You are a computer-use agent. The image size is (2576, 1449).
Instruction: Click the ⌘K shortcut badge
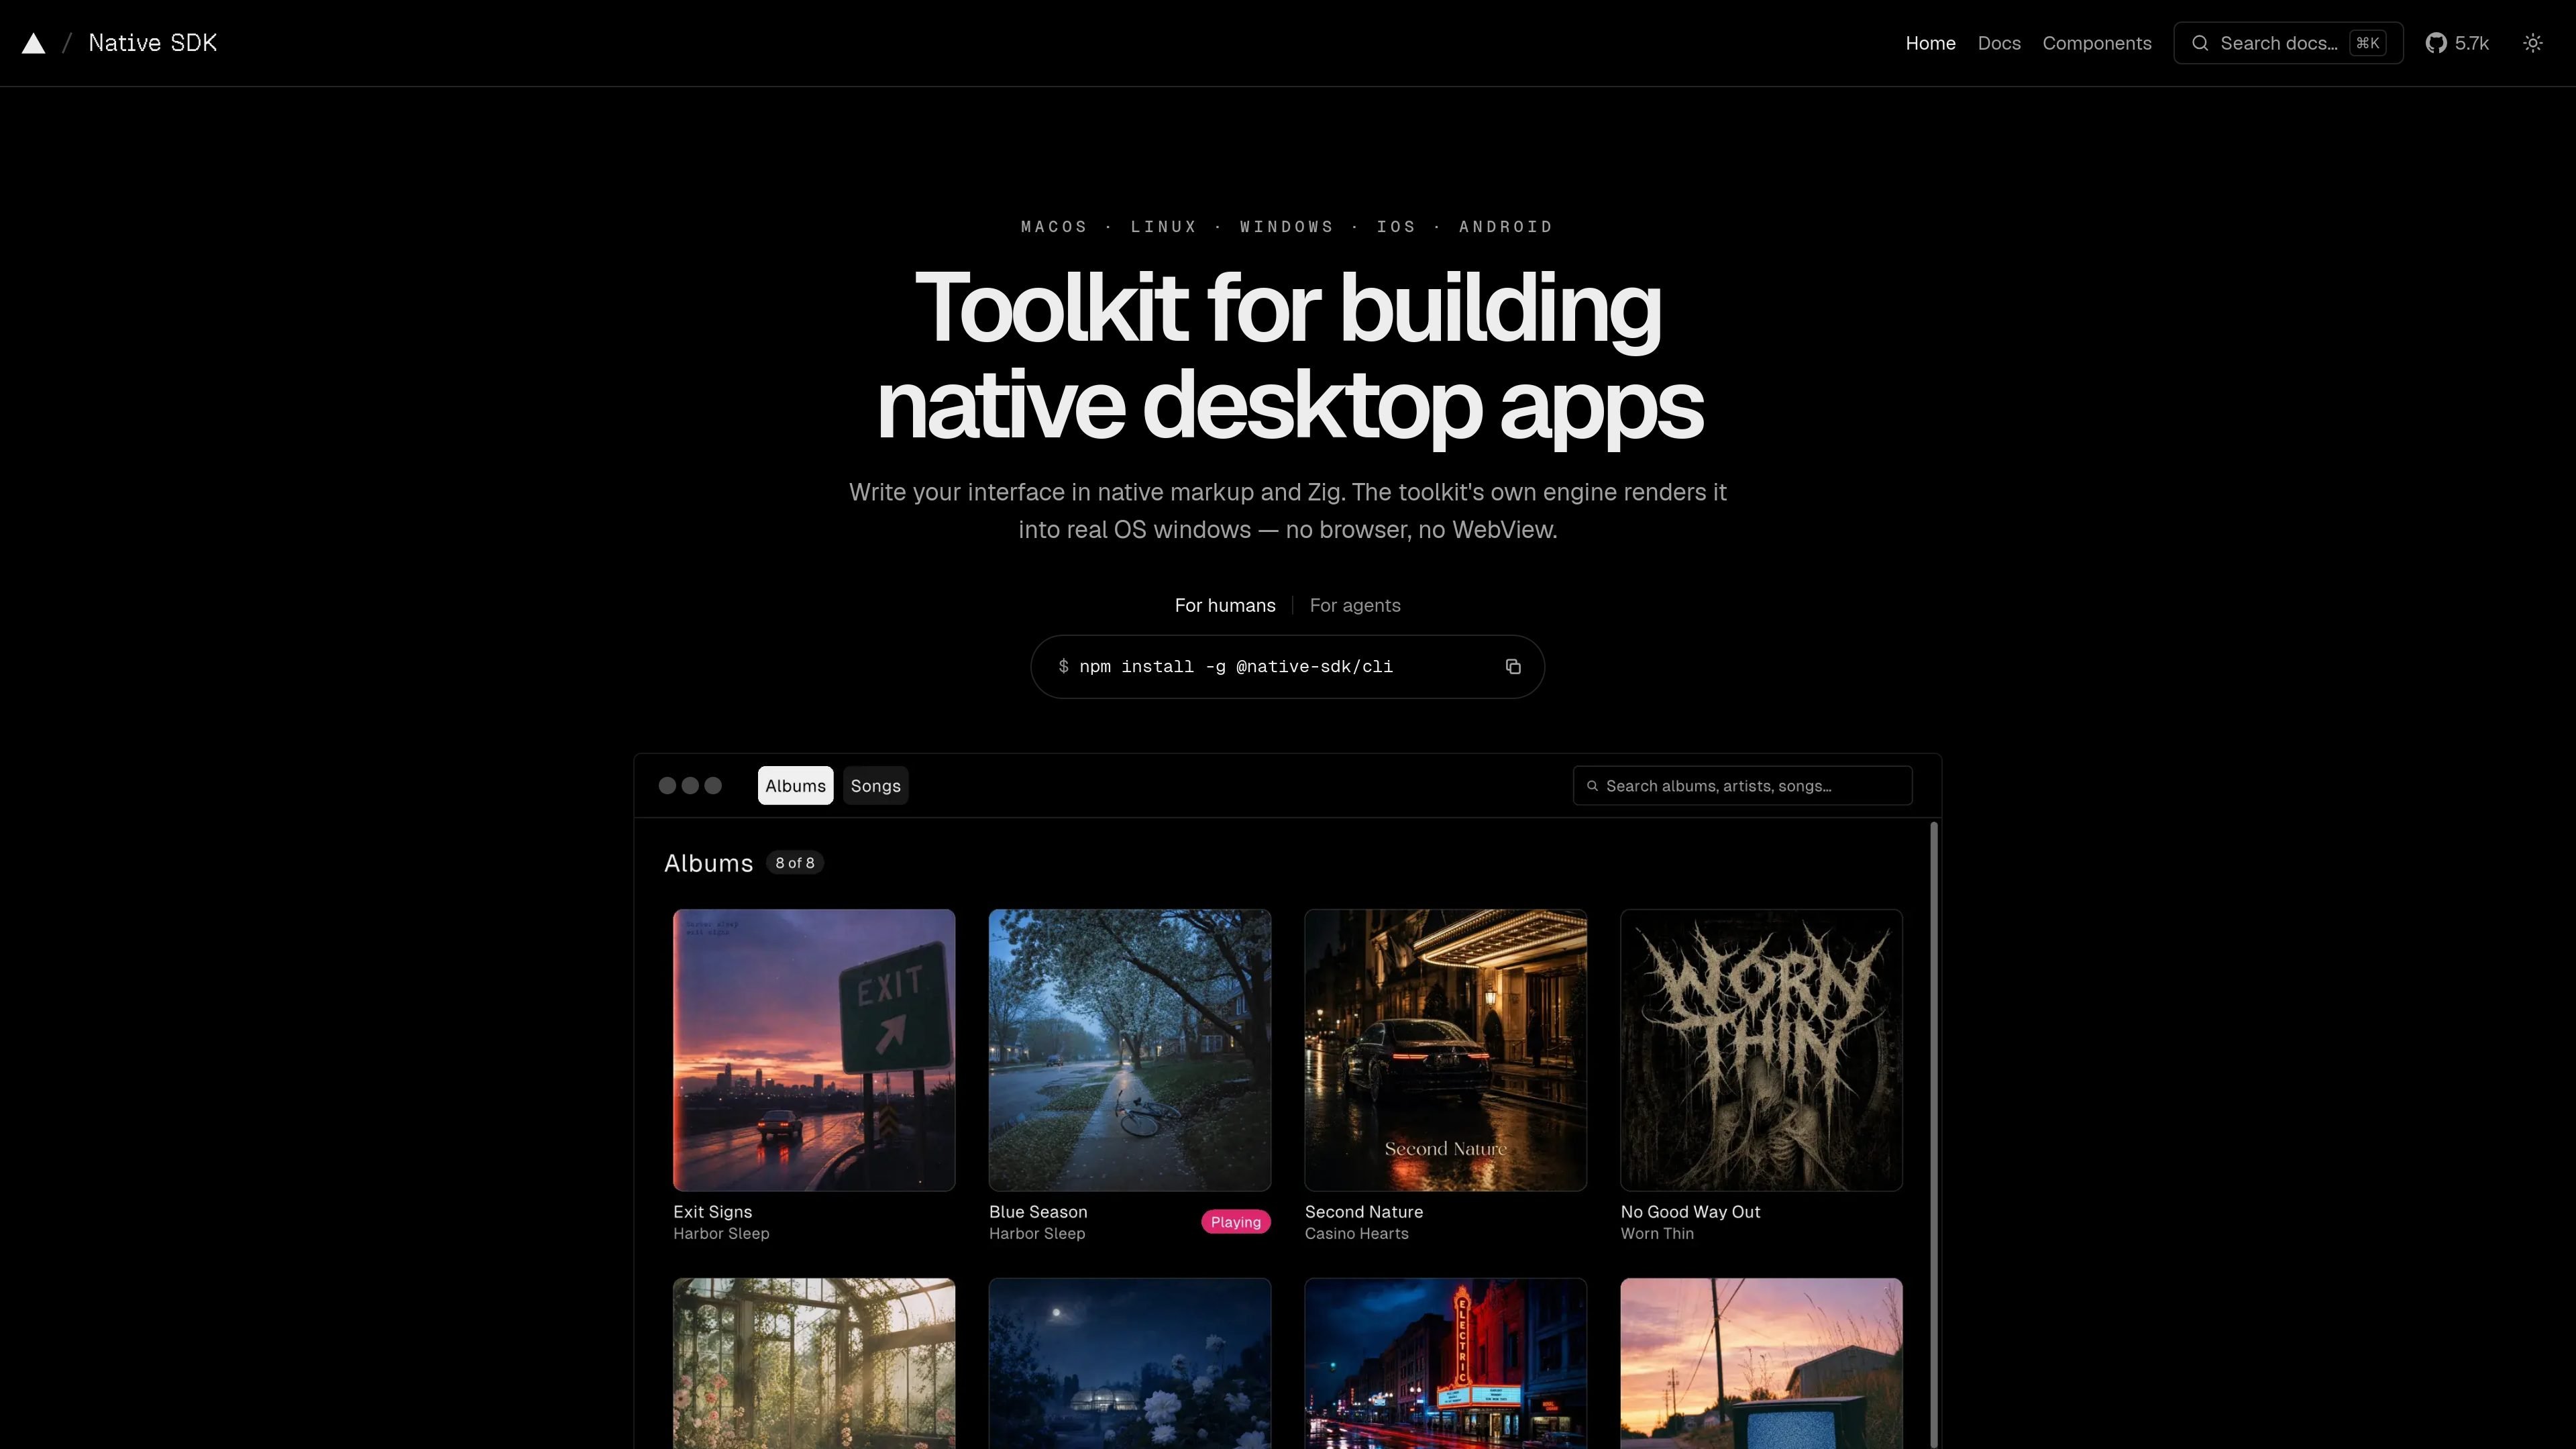pos(2367,43)
